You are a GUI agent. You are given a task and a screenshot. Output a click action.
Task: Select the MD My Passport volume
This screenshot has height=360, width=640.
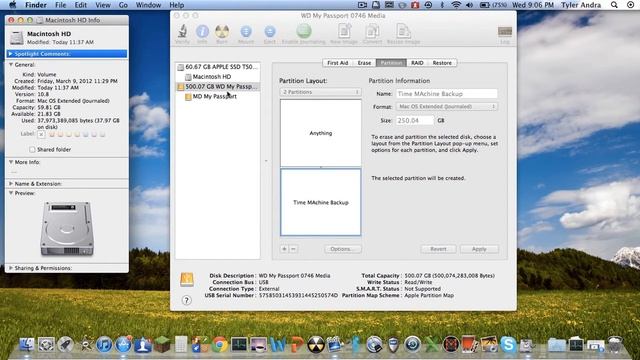click(218, 96)
